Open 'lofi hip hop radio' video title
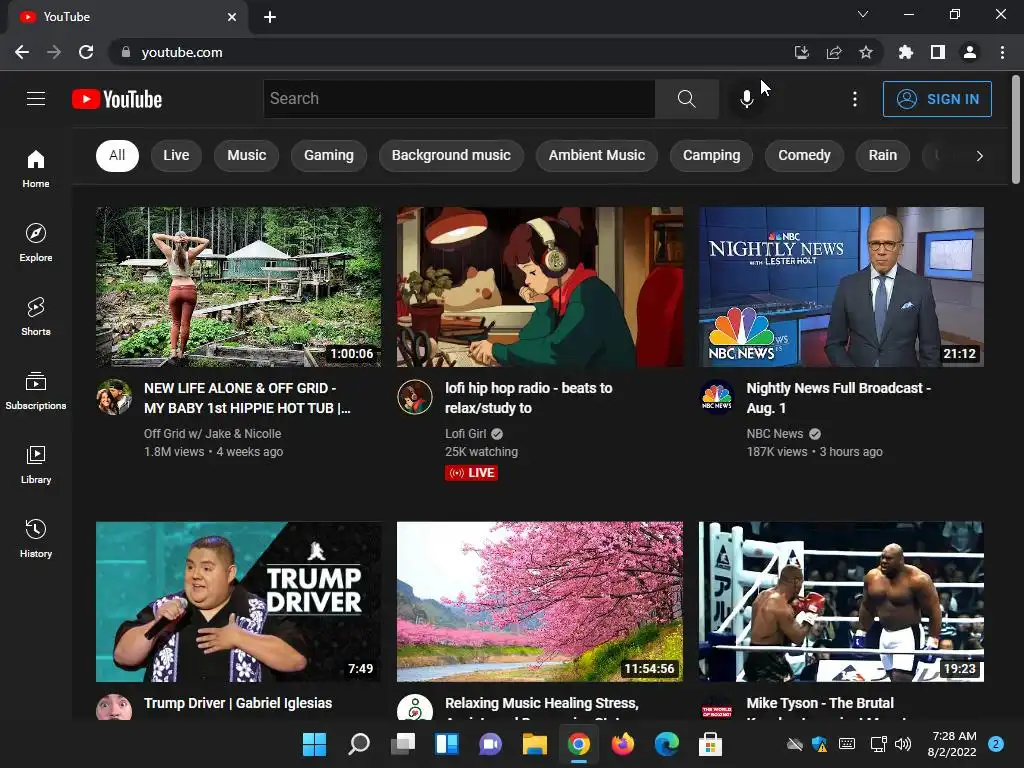This screenshot has width=1024, height=768. [528, 398]
